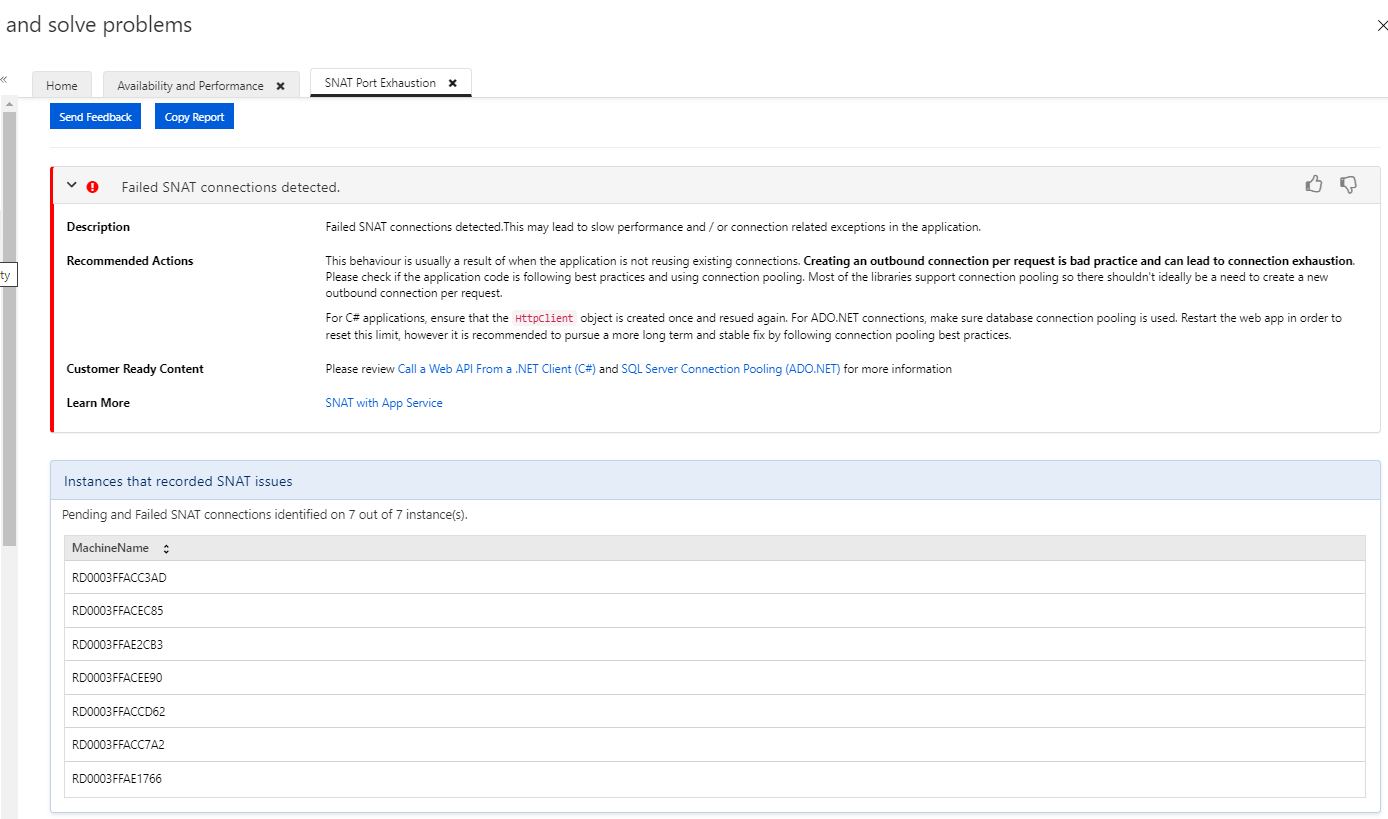Open the SNAT with App Service link

tap(383, 402)
